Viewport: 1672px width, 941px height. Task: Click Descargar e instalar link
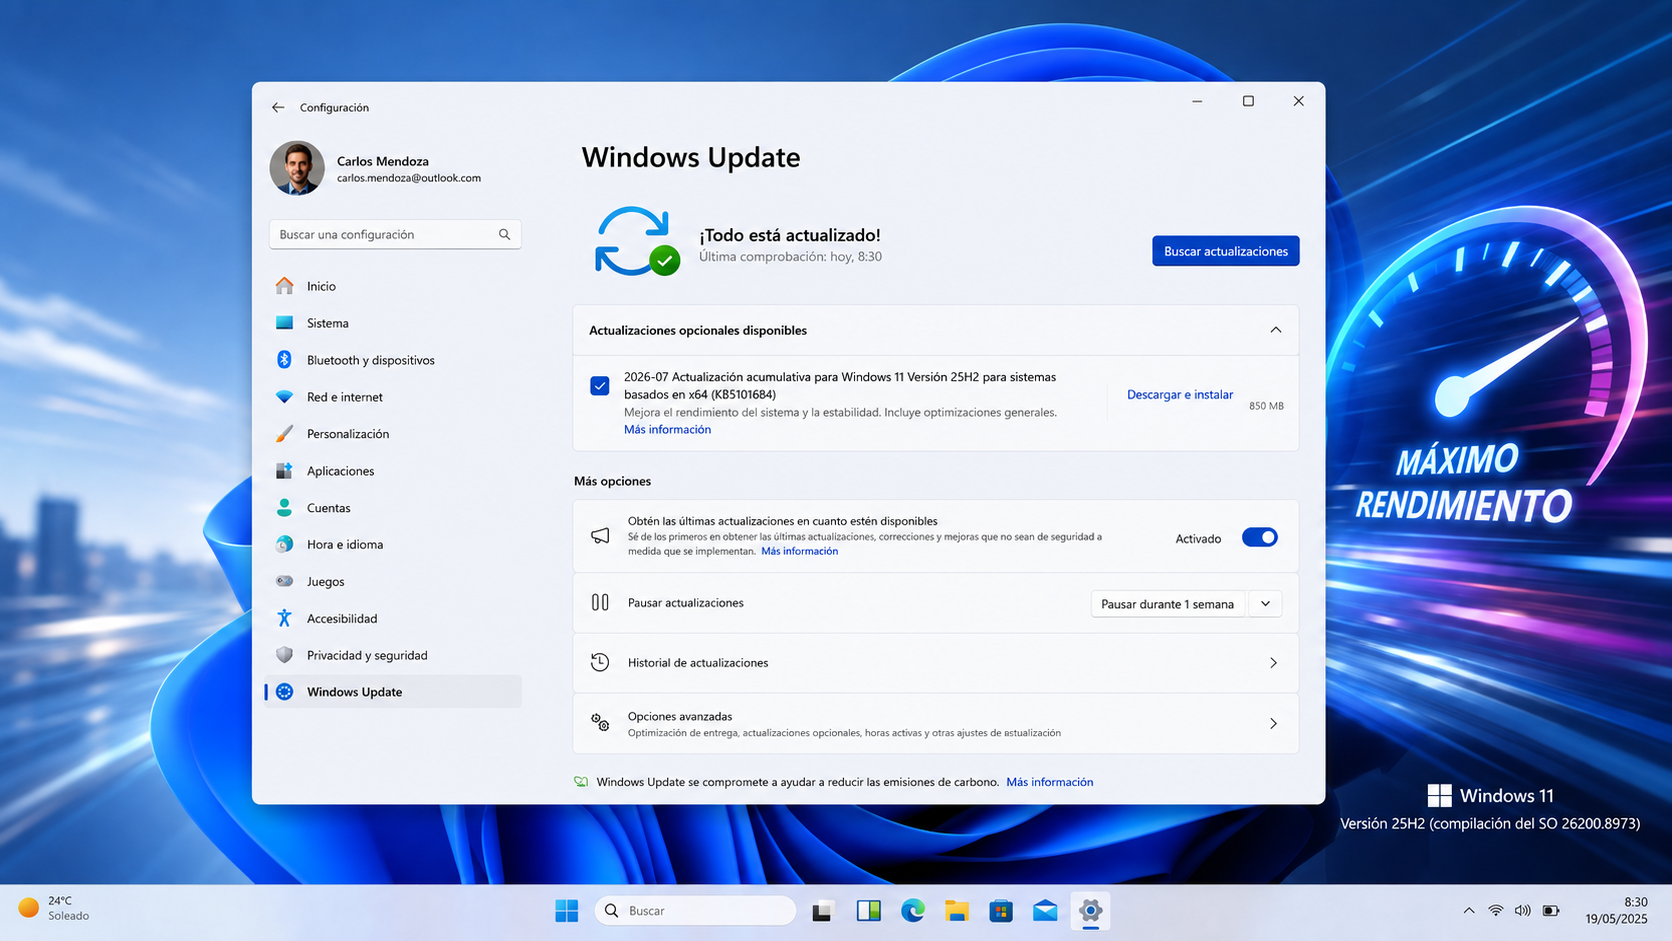[x=1179, y=395]
